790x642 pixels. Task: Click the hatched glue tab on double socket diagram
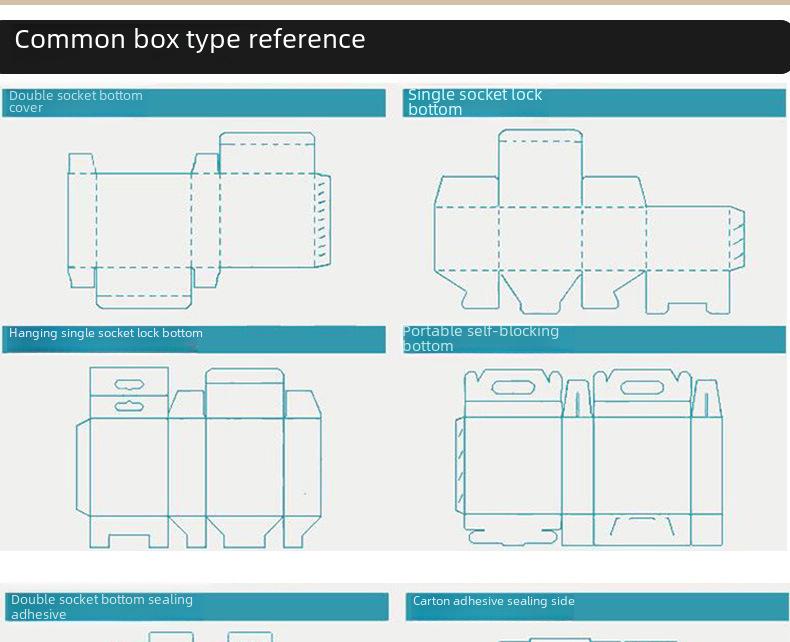322,220
